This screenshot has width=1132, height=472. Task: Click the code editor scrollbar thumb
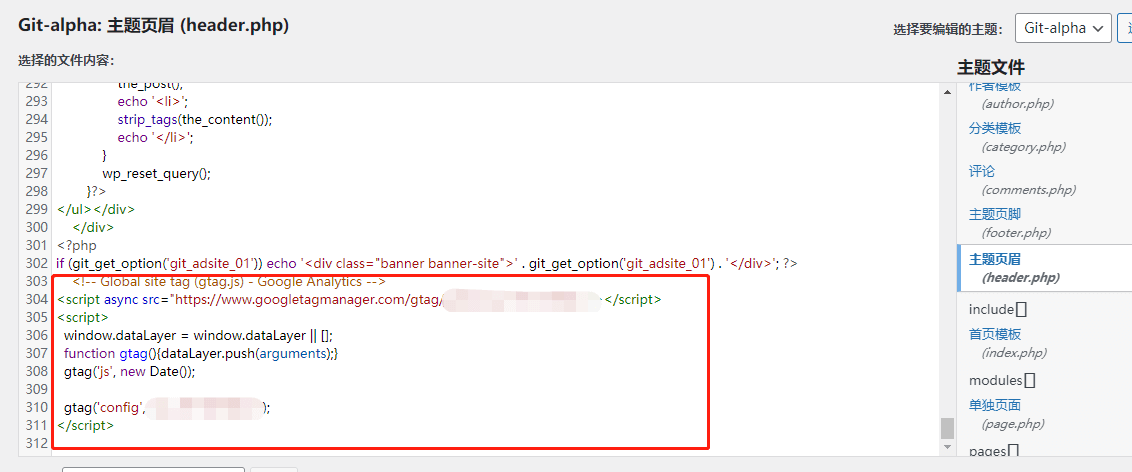point(947,428)
